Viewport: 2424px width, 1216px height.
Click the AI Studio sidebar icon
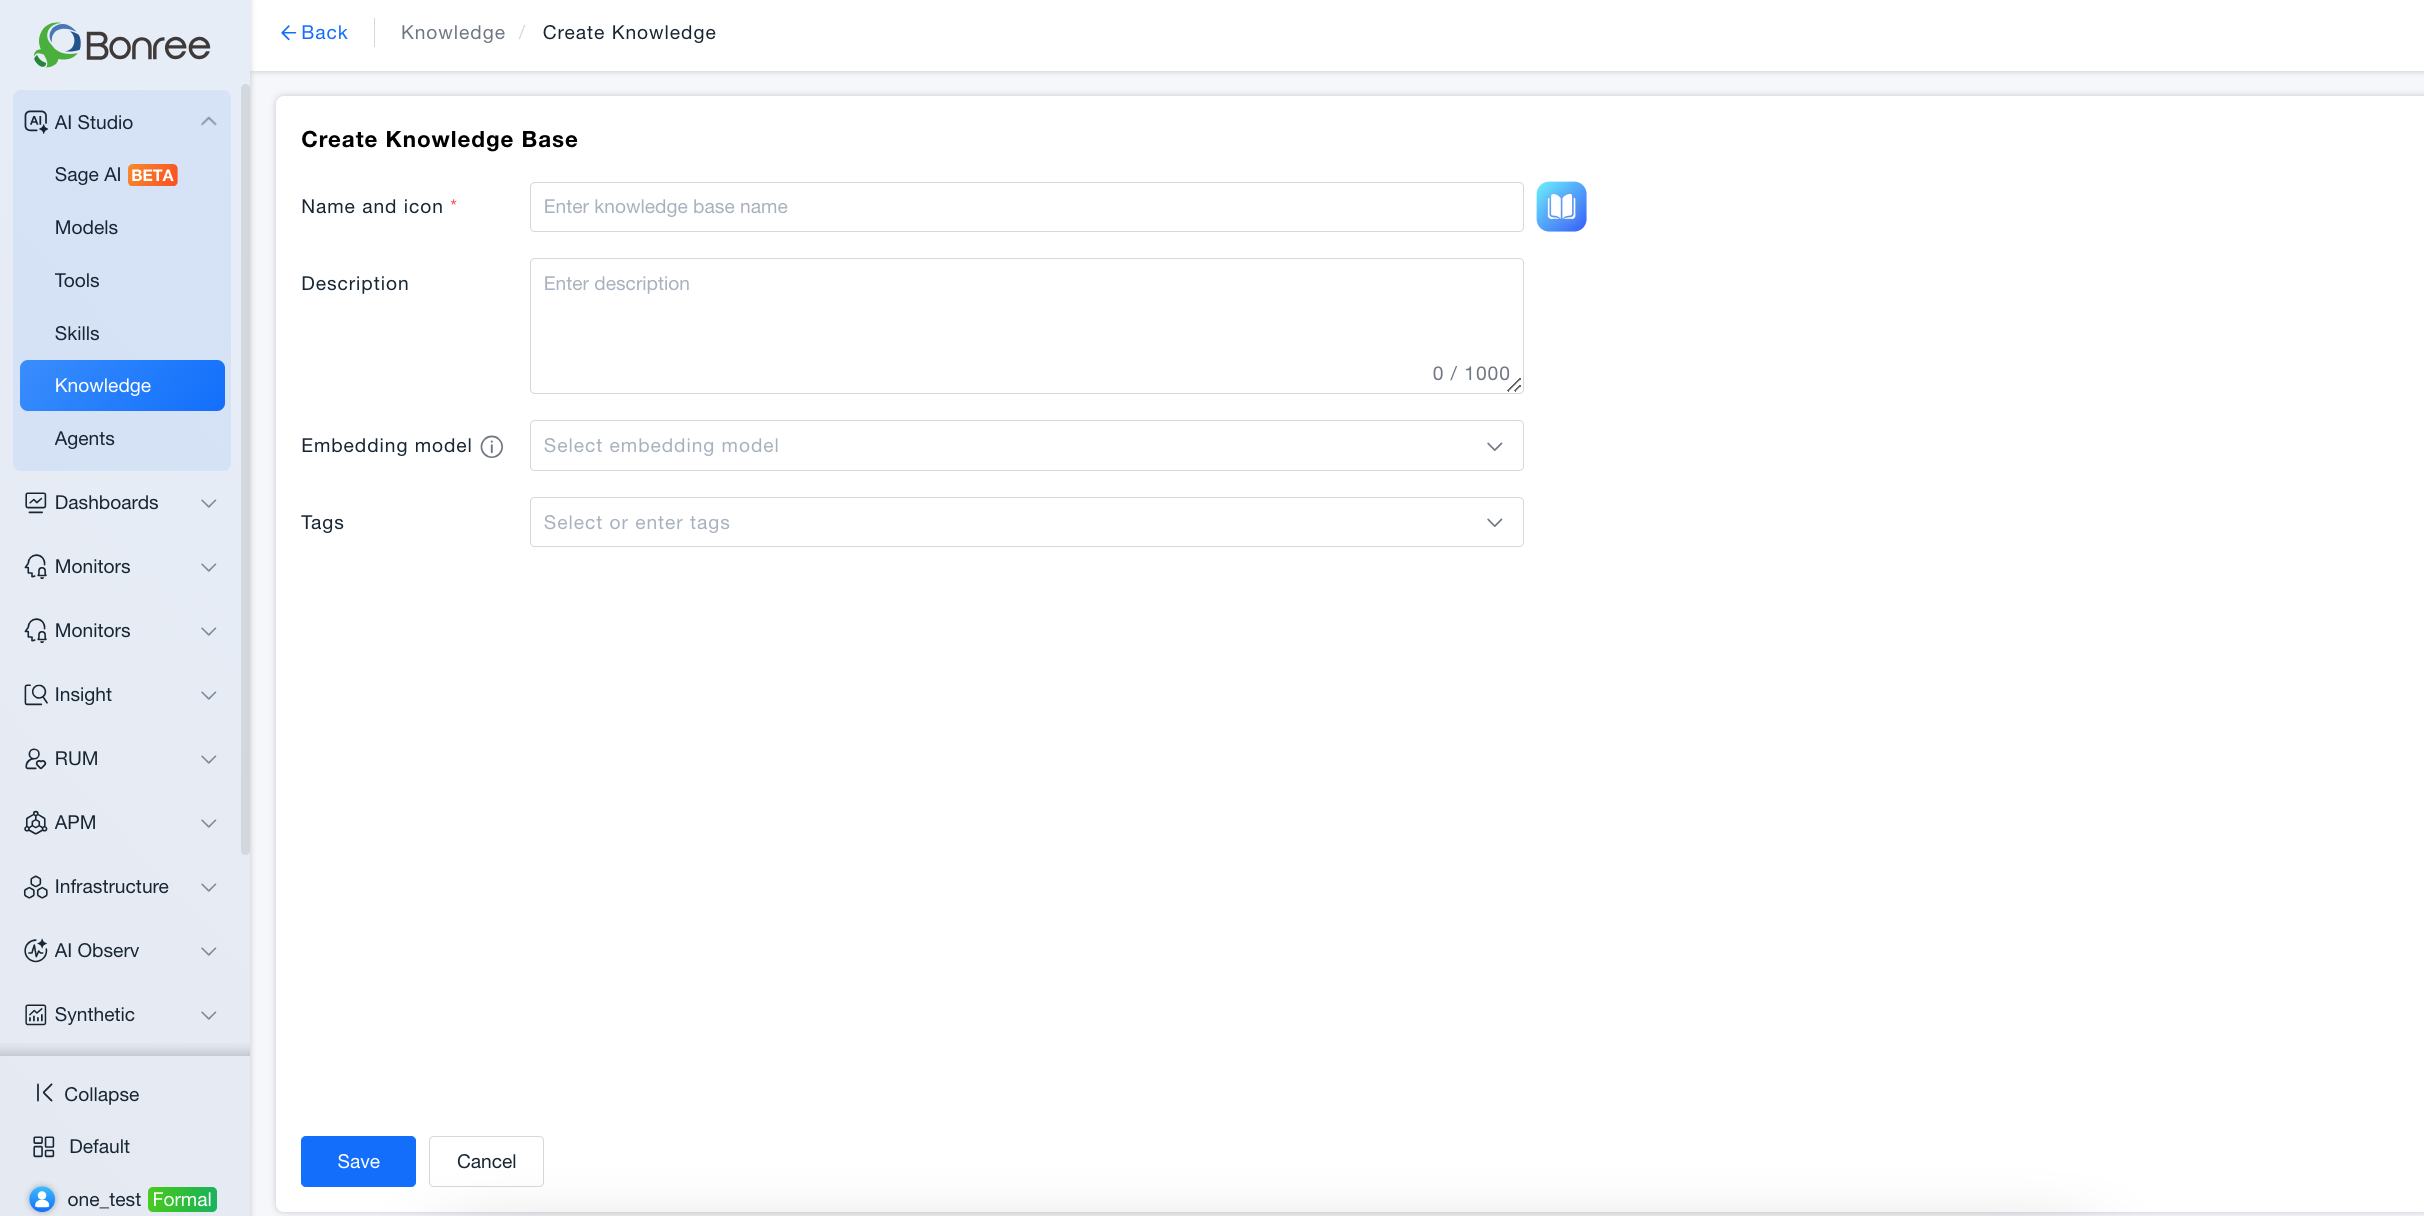tap(36, 122)
